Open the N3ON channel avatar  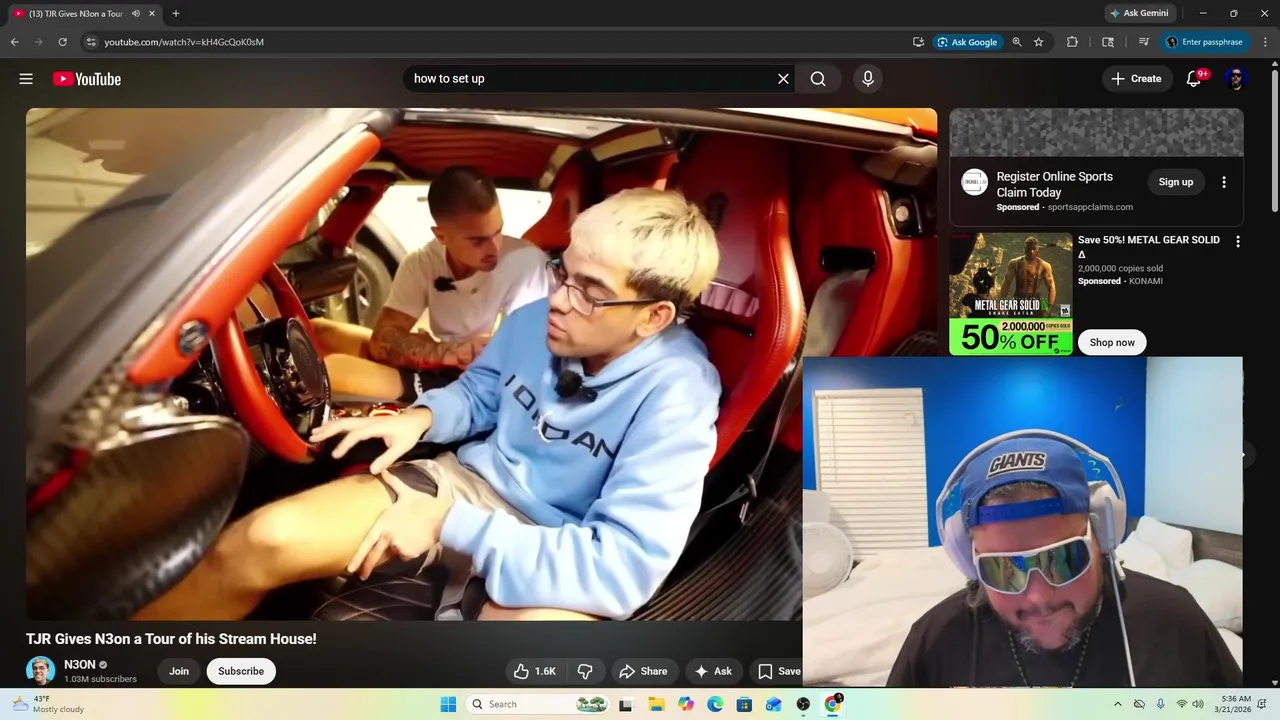coord(40,671)
